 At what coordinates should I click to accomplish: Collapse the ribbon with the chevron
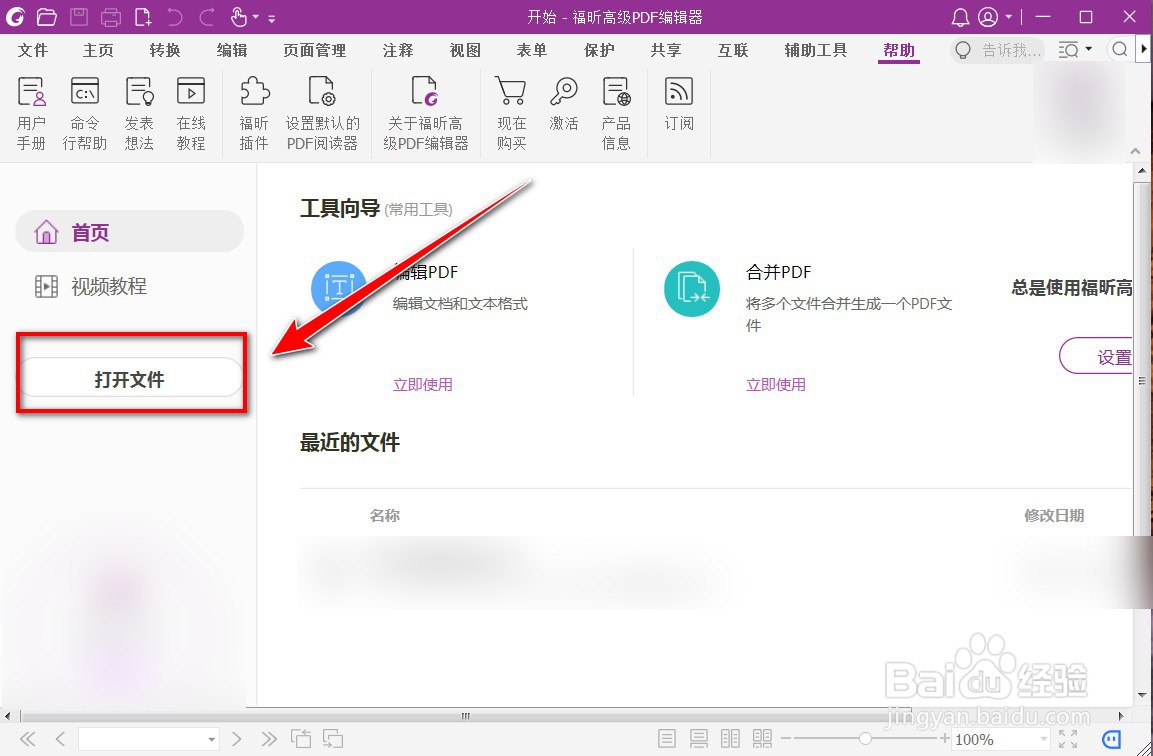[1135, 151]
